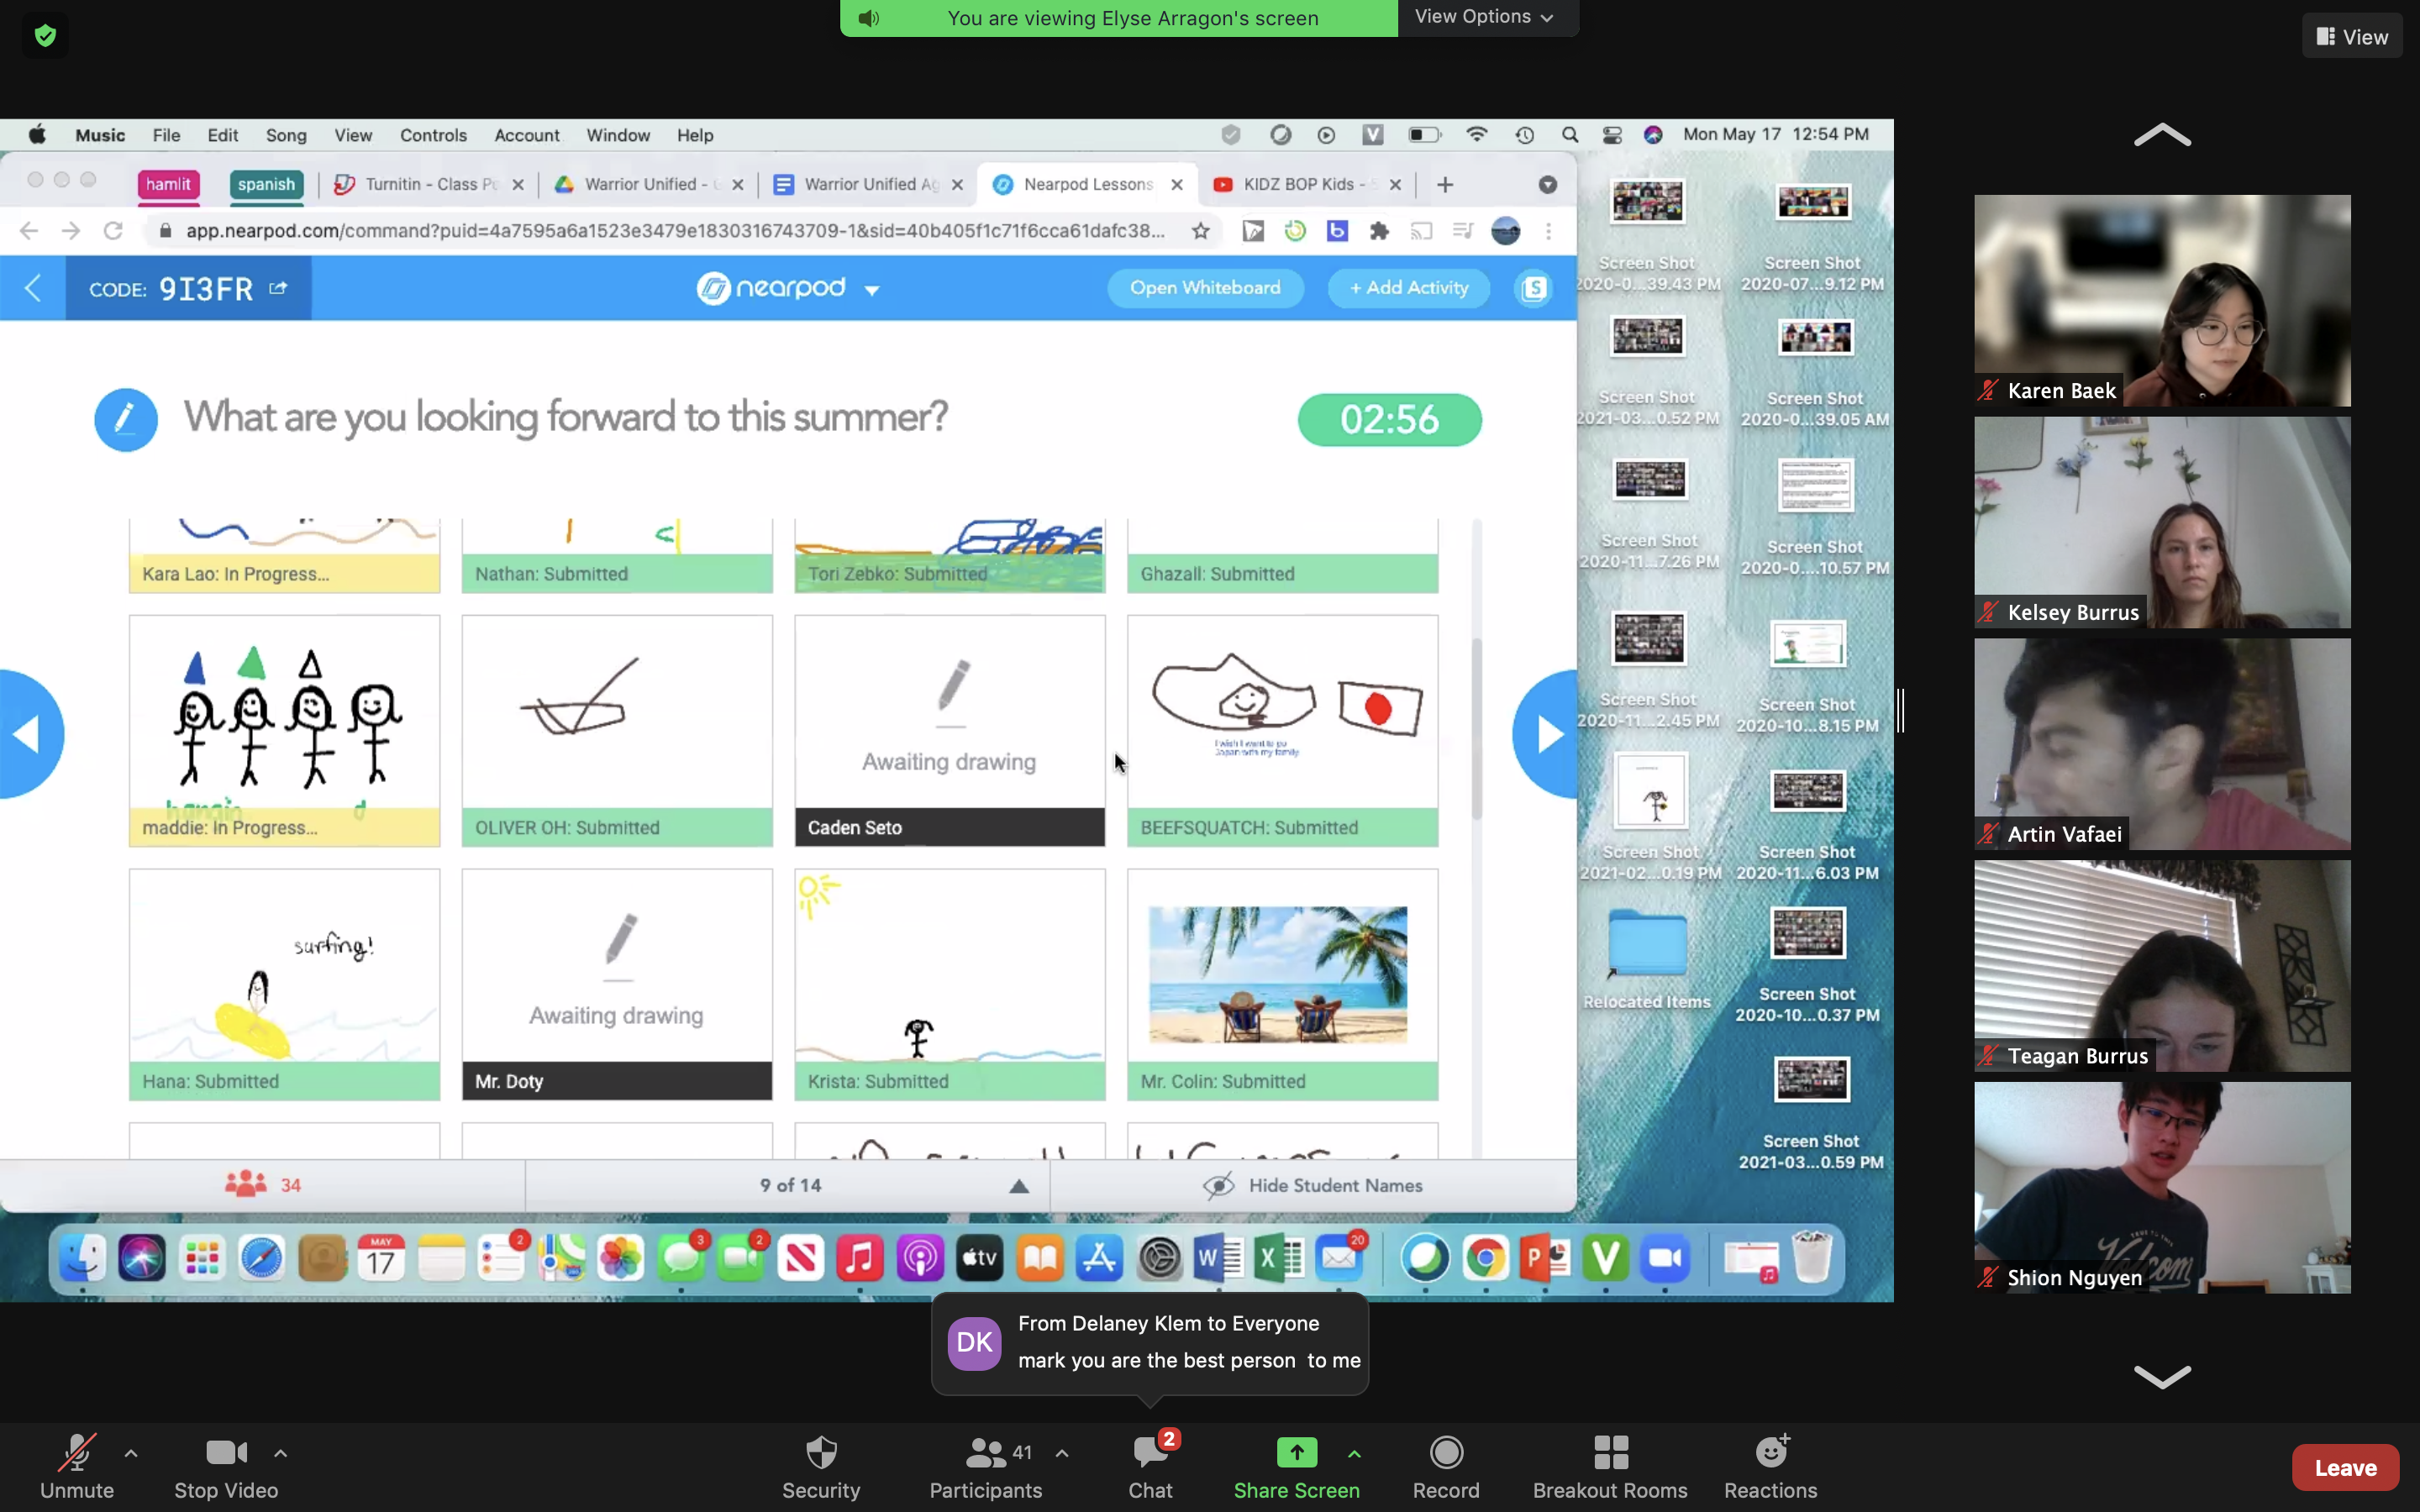Click the student count people icon

tap(246, 1184)
